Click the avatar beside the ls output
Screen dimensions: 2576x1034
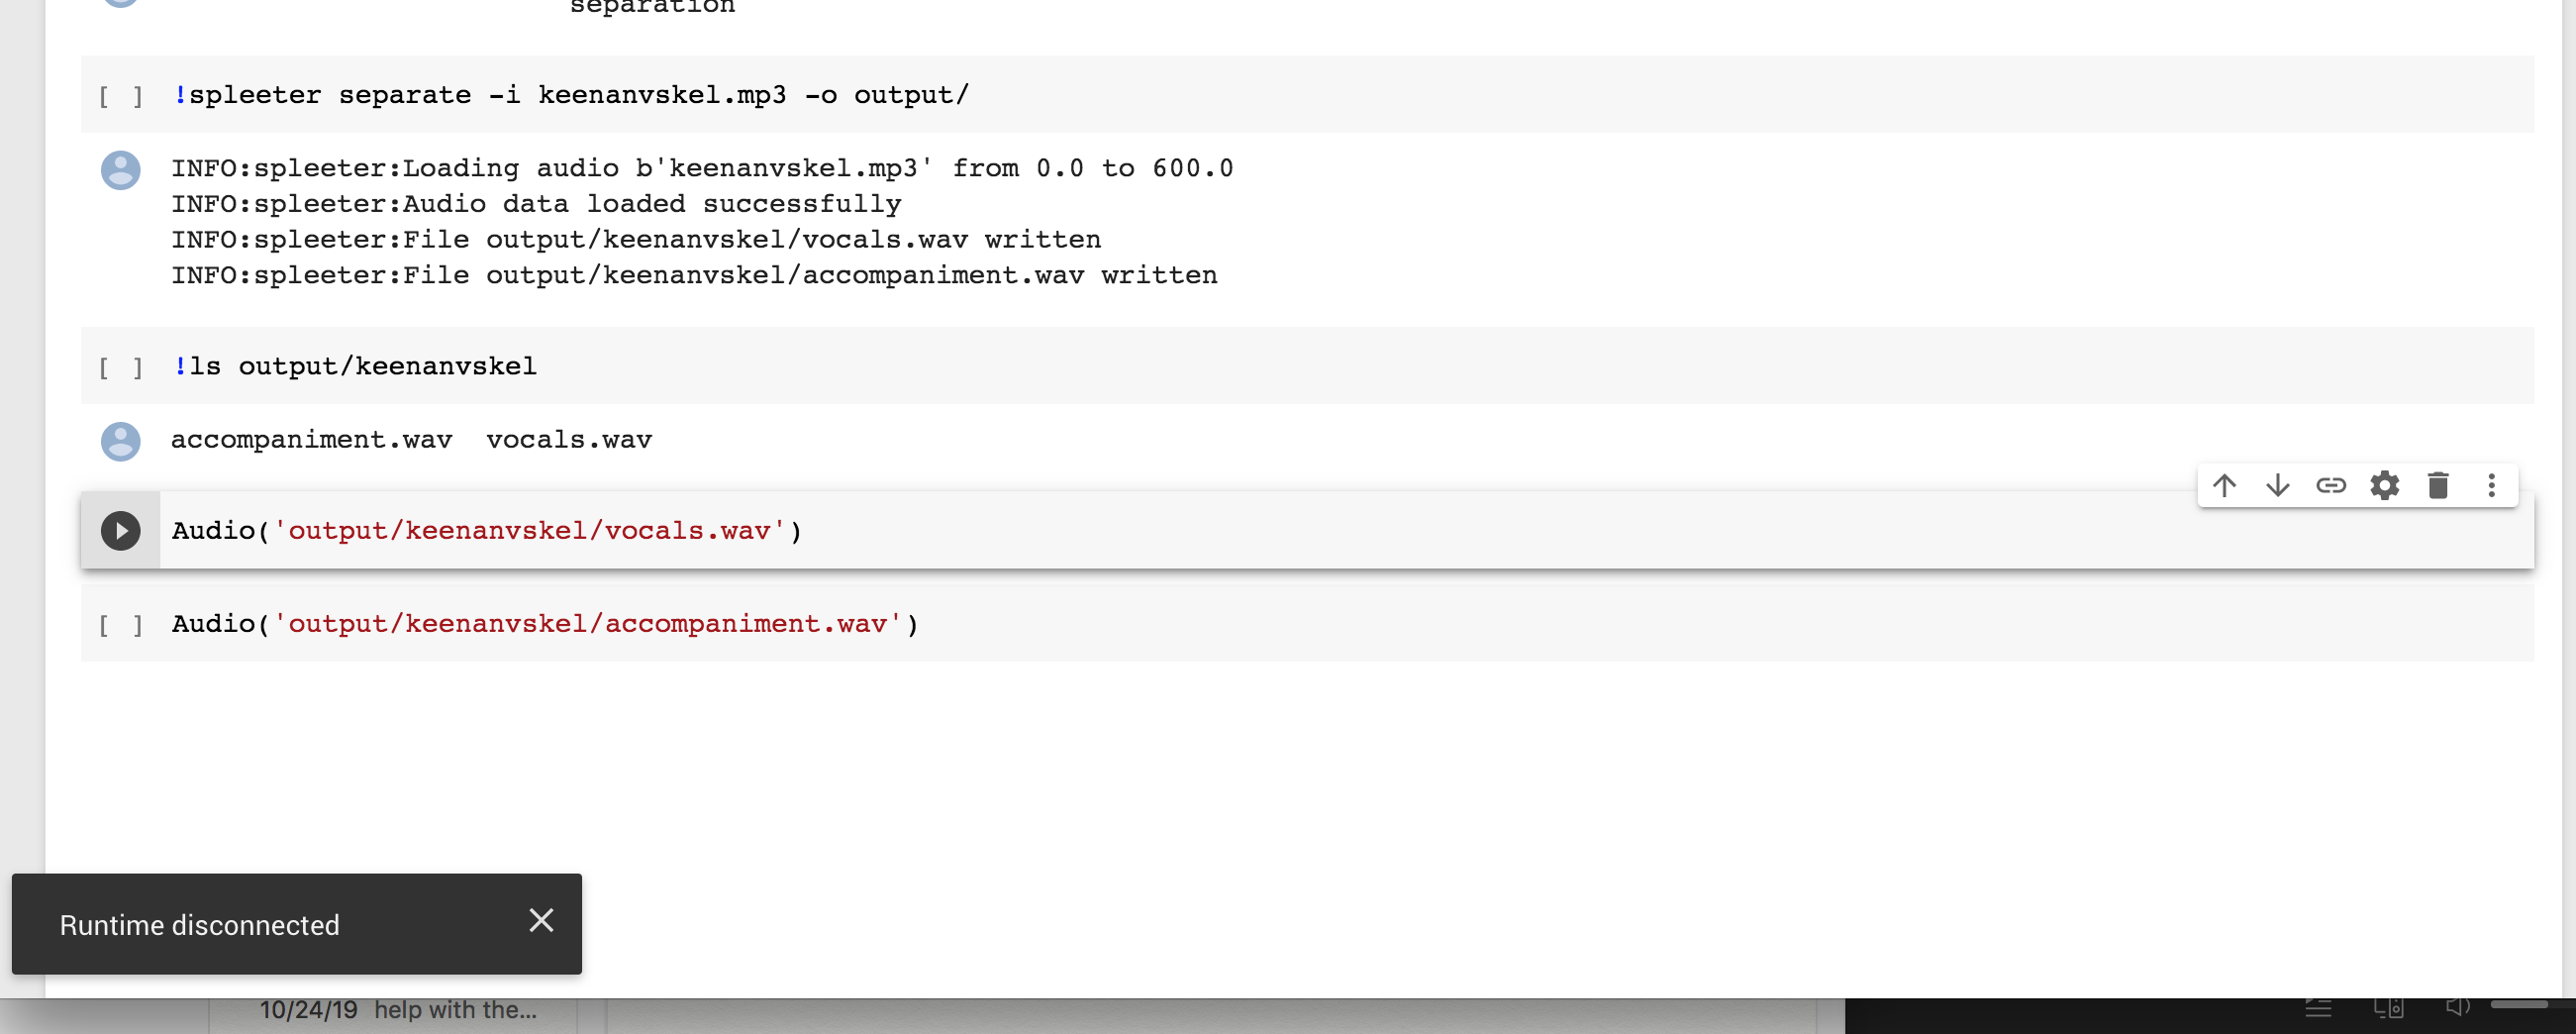tap(120, 441)
